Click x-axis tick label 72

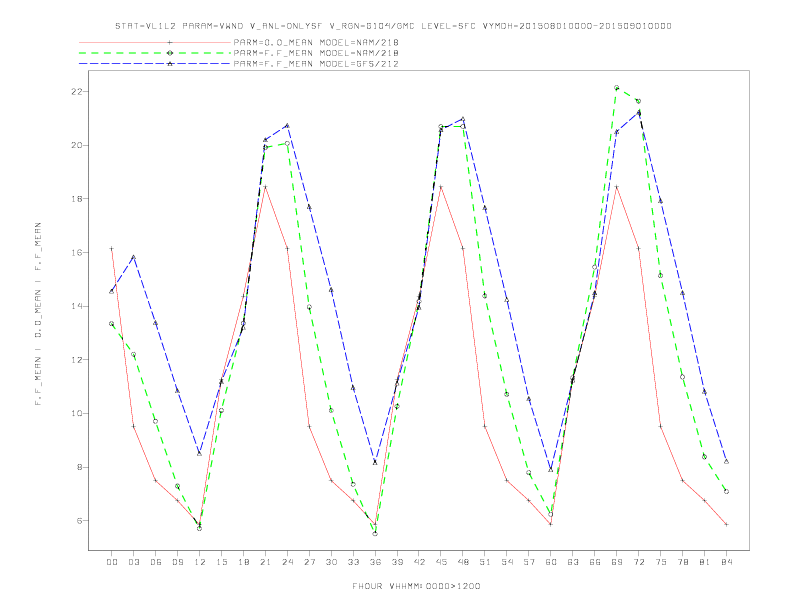tap(639, 562)
